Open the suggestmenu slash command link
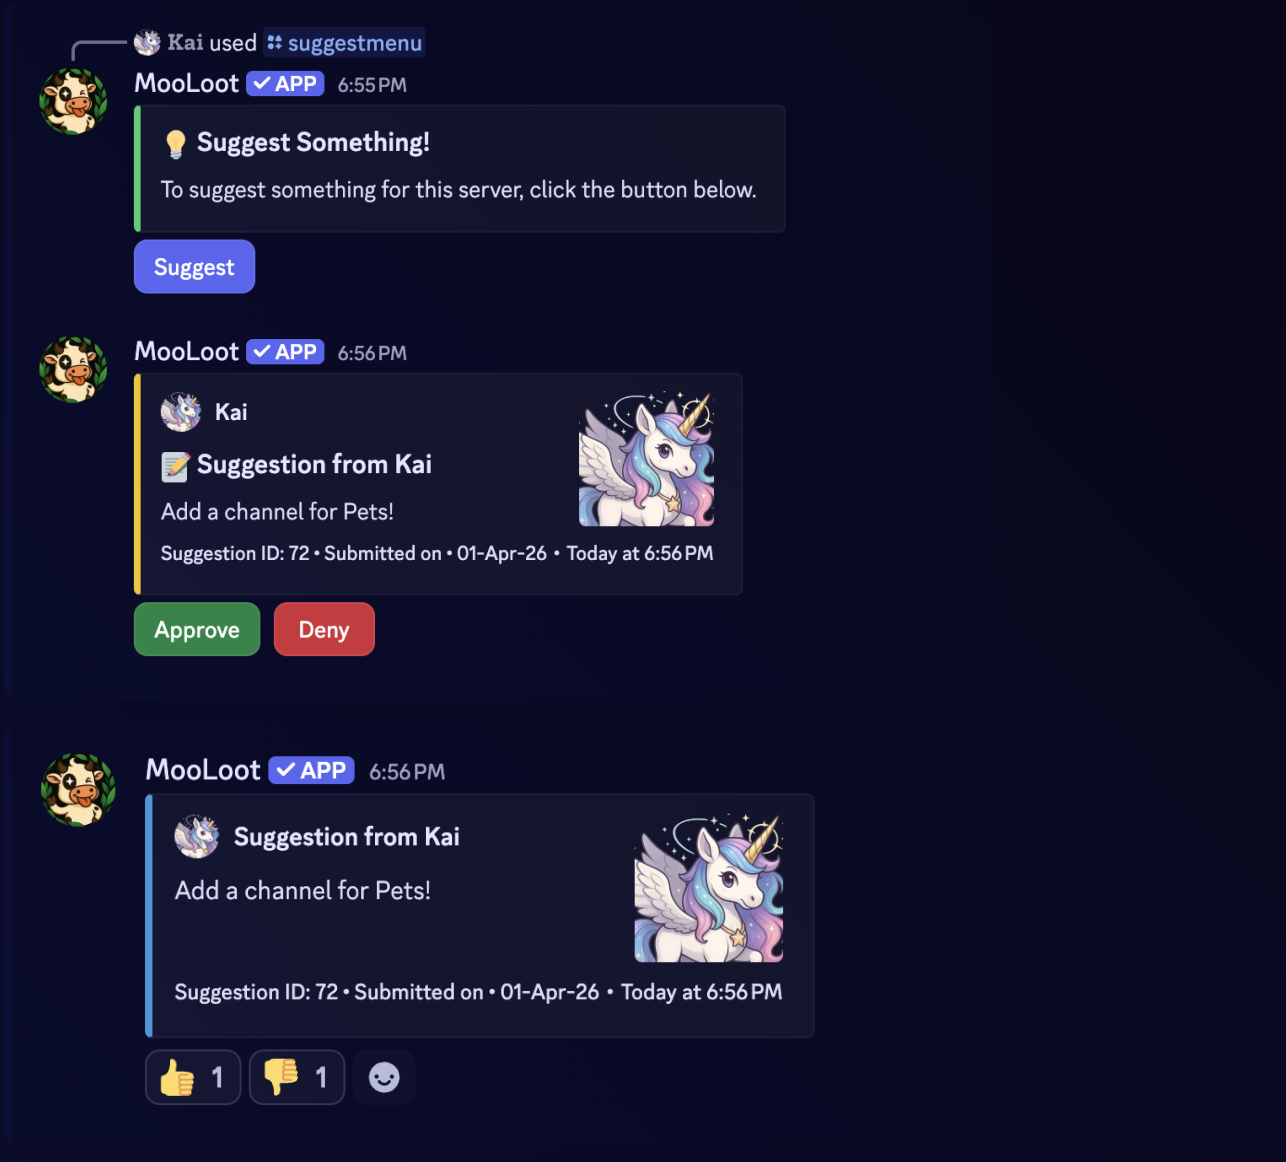 (x=345, y=43)
